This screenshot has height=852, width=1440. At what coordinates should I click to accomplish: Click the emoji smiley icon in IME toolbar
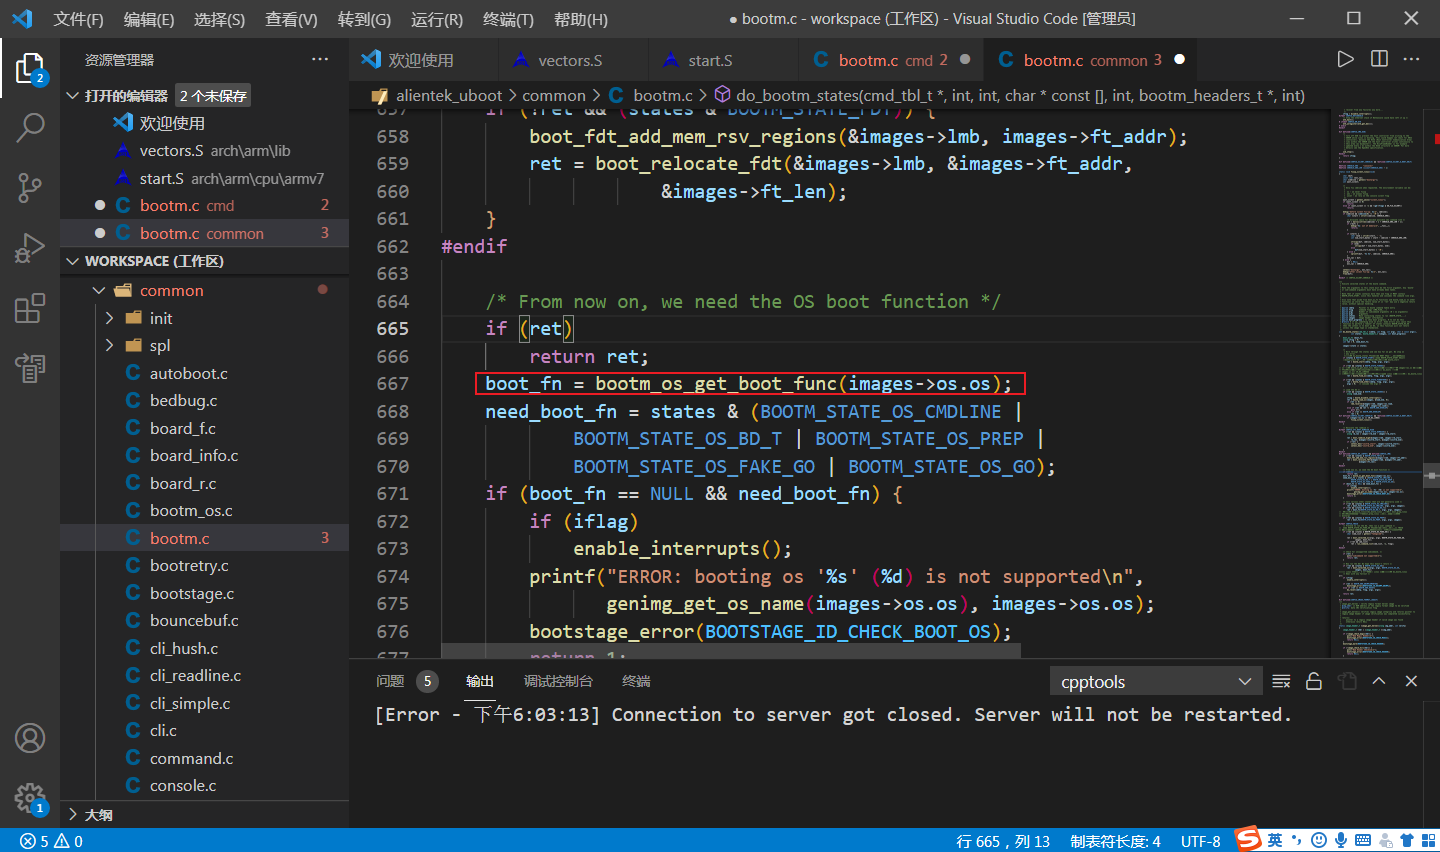click(x=1319, y=840)
